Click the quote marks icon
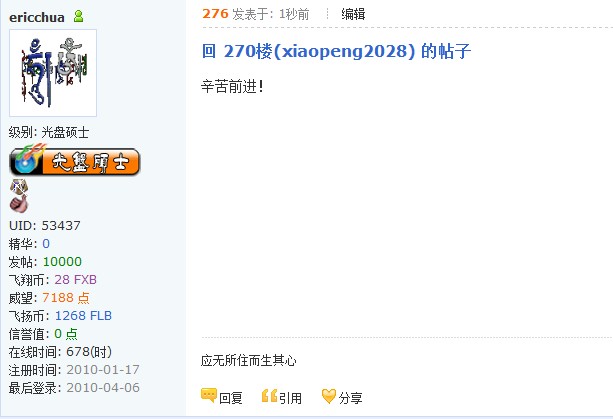This screenshot has height=419, width=613. coord(269,396)
